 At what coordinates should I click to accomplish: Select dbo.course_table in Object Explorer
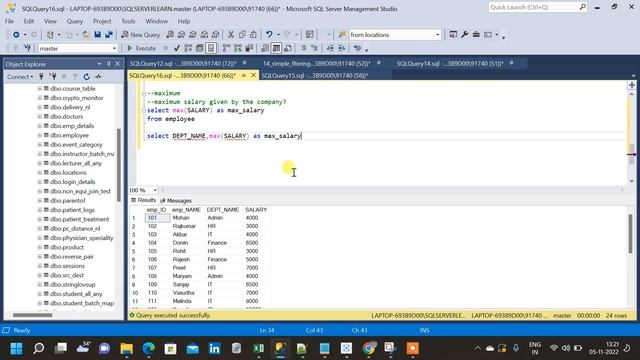73,89
